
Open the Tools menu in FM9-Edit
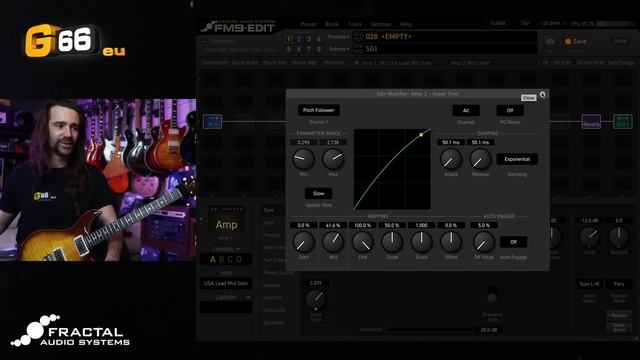355,24
